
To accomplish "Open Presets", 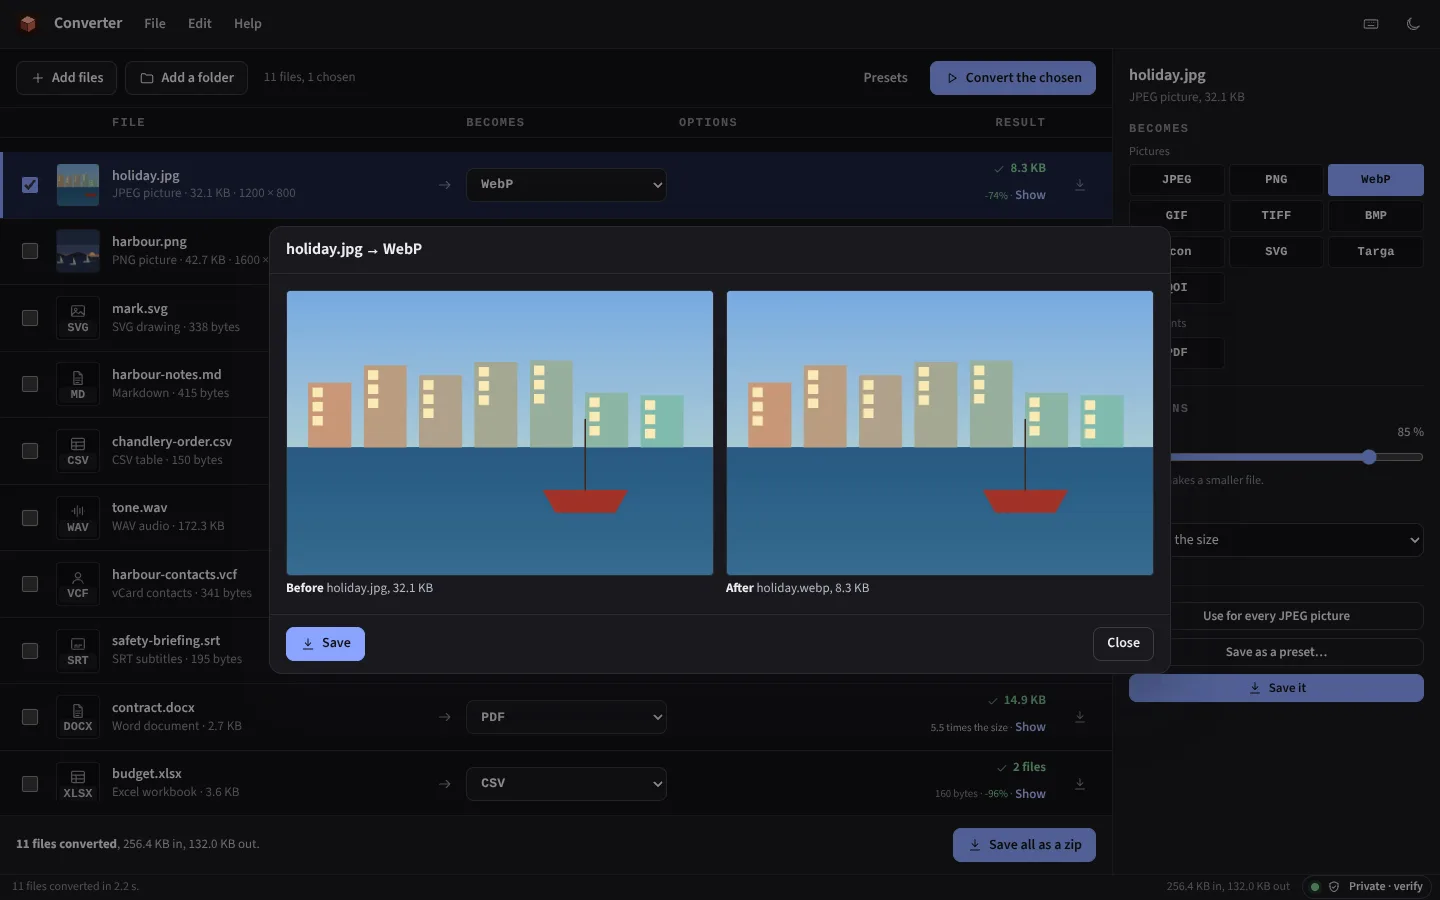I will [886, 78].
